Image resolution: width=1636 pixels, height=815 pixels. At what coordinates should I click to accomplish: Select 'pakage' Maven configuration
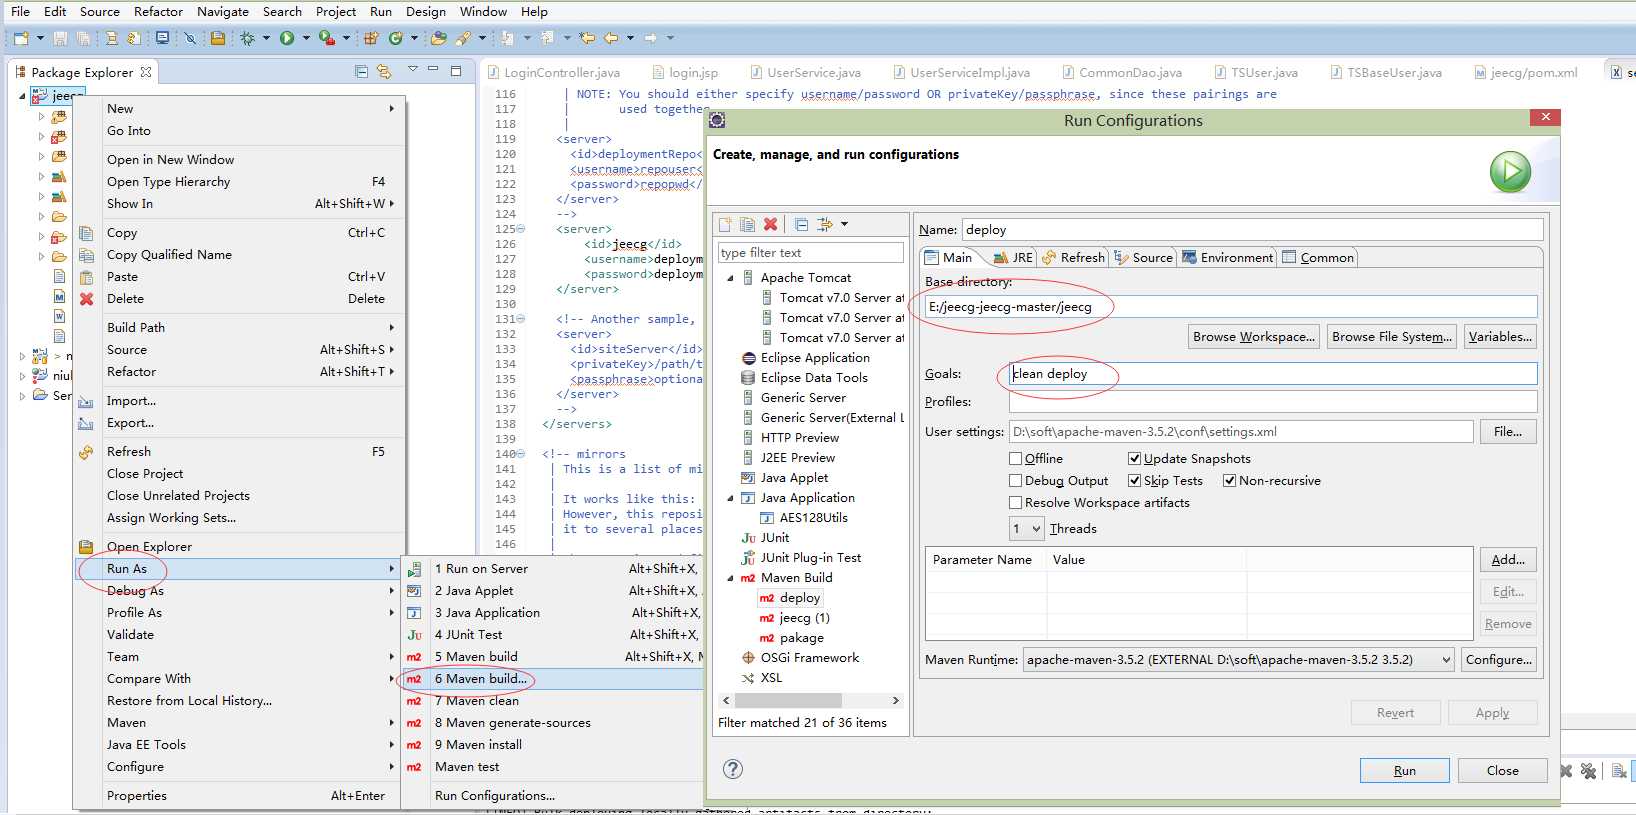click(802, 638)
